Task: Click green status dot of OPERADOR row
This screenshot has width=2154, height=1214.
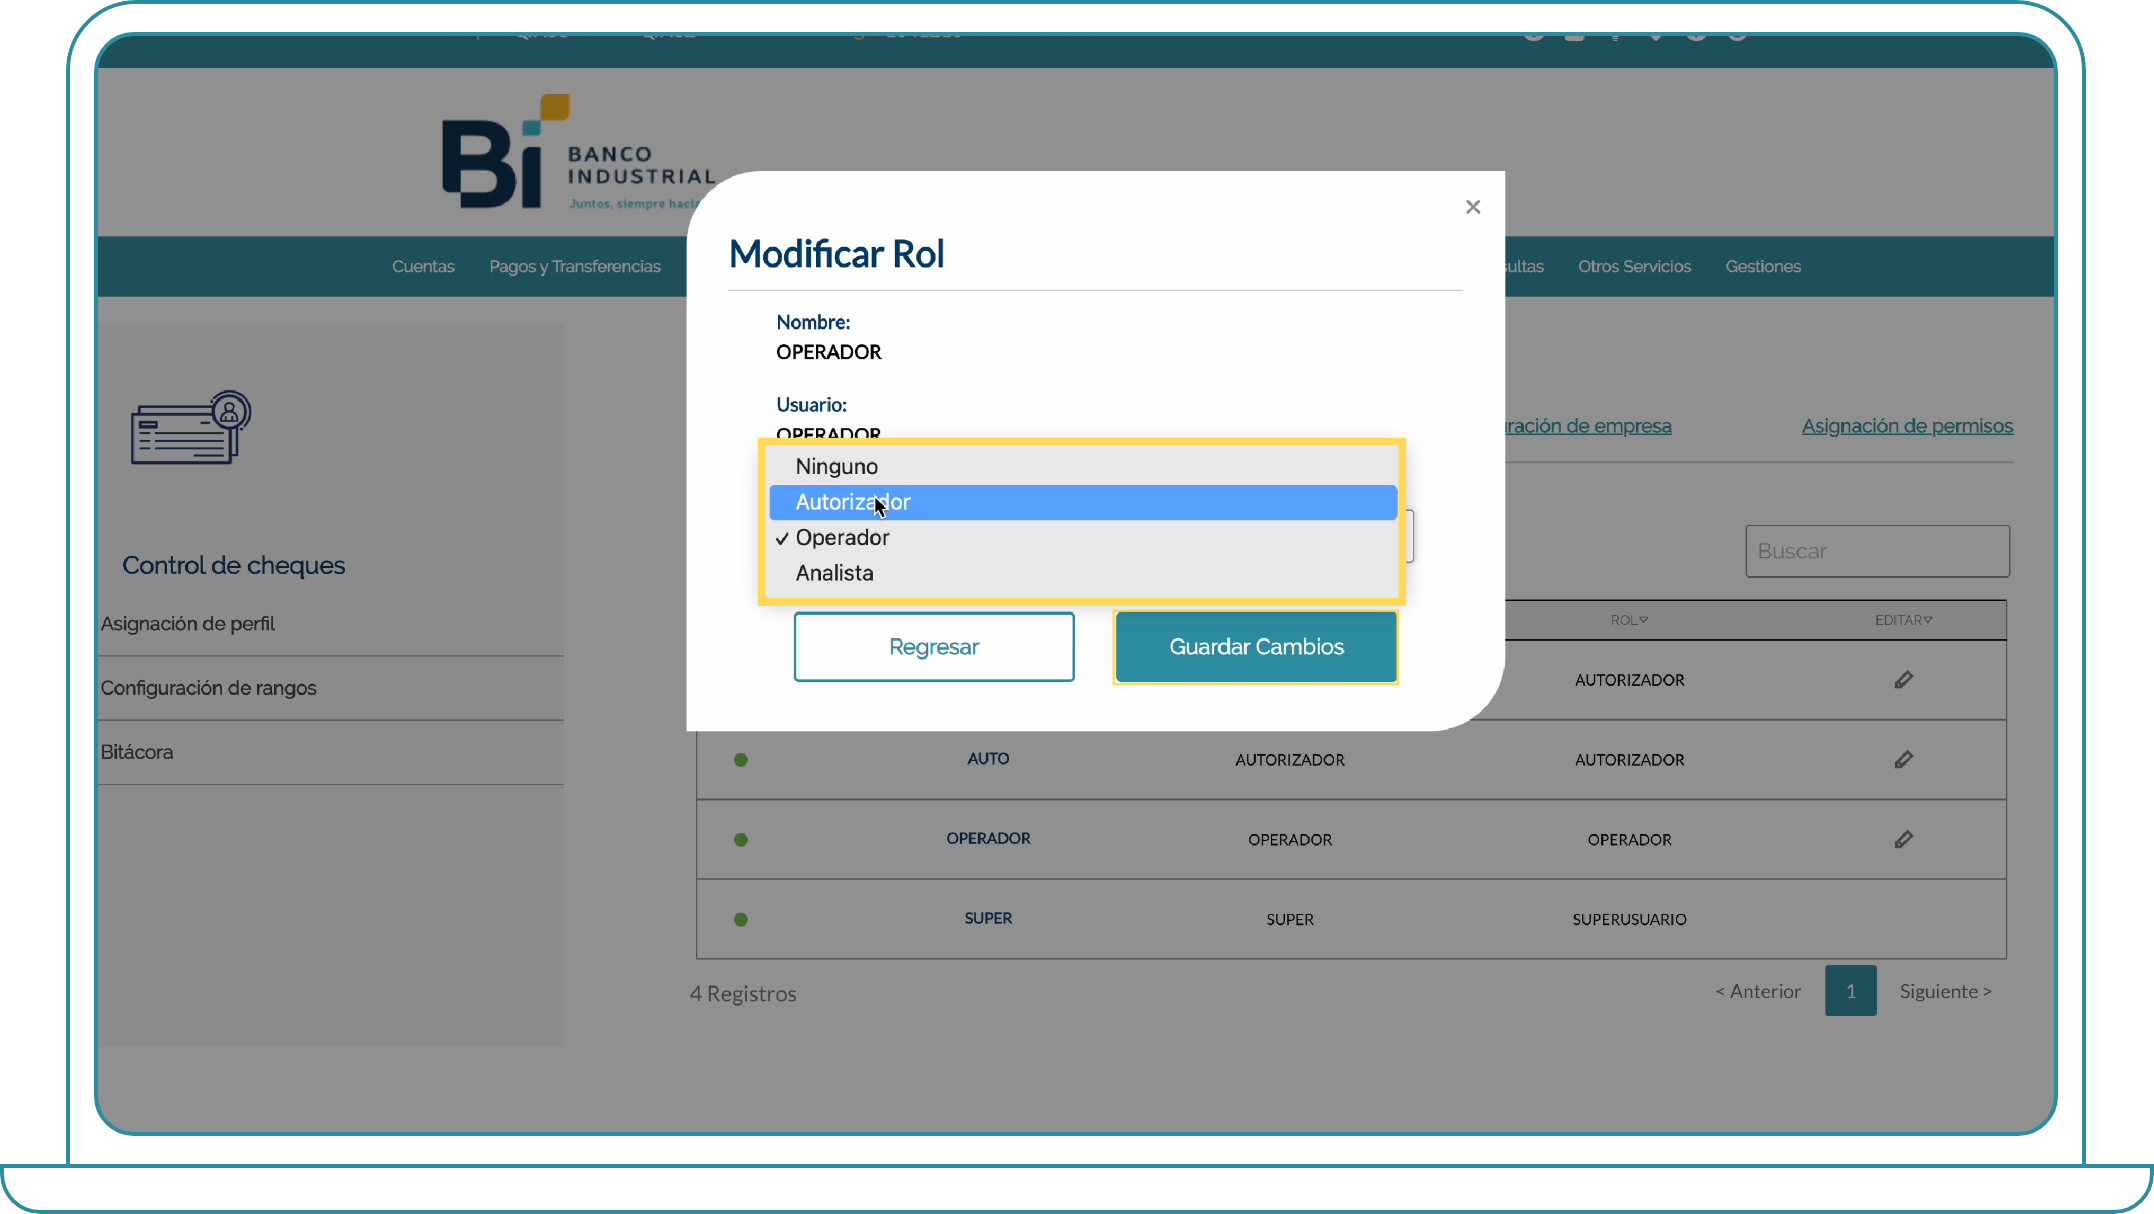Action: point(741,840)
